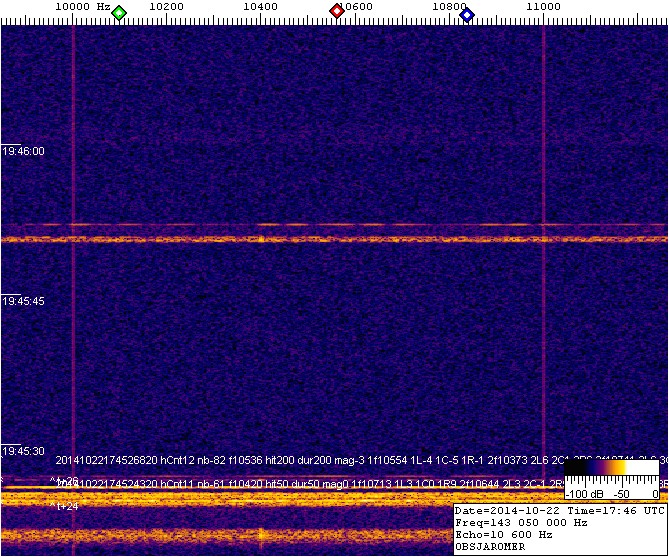Click the blue diamond frequency marker

click(466, 13)
